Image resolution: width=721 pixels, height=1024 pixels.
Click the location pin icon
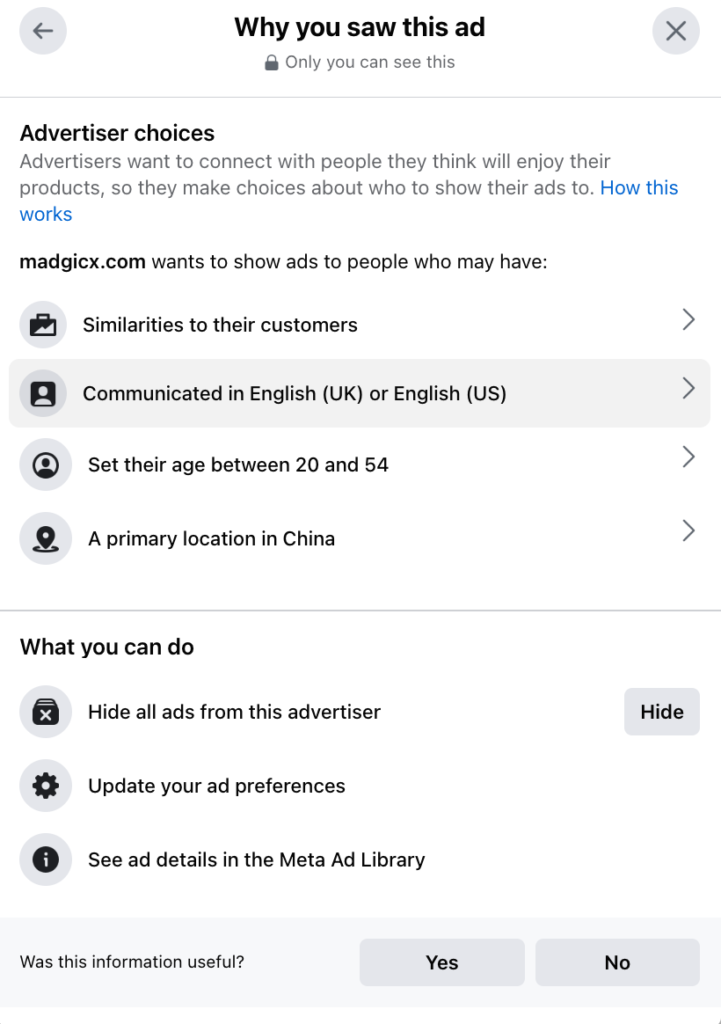pos(46,539)
